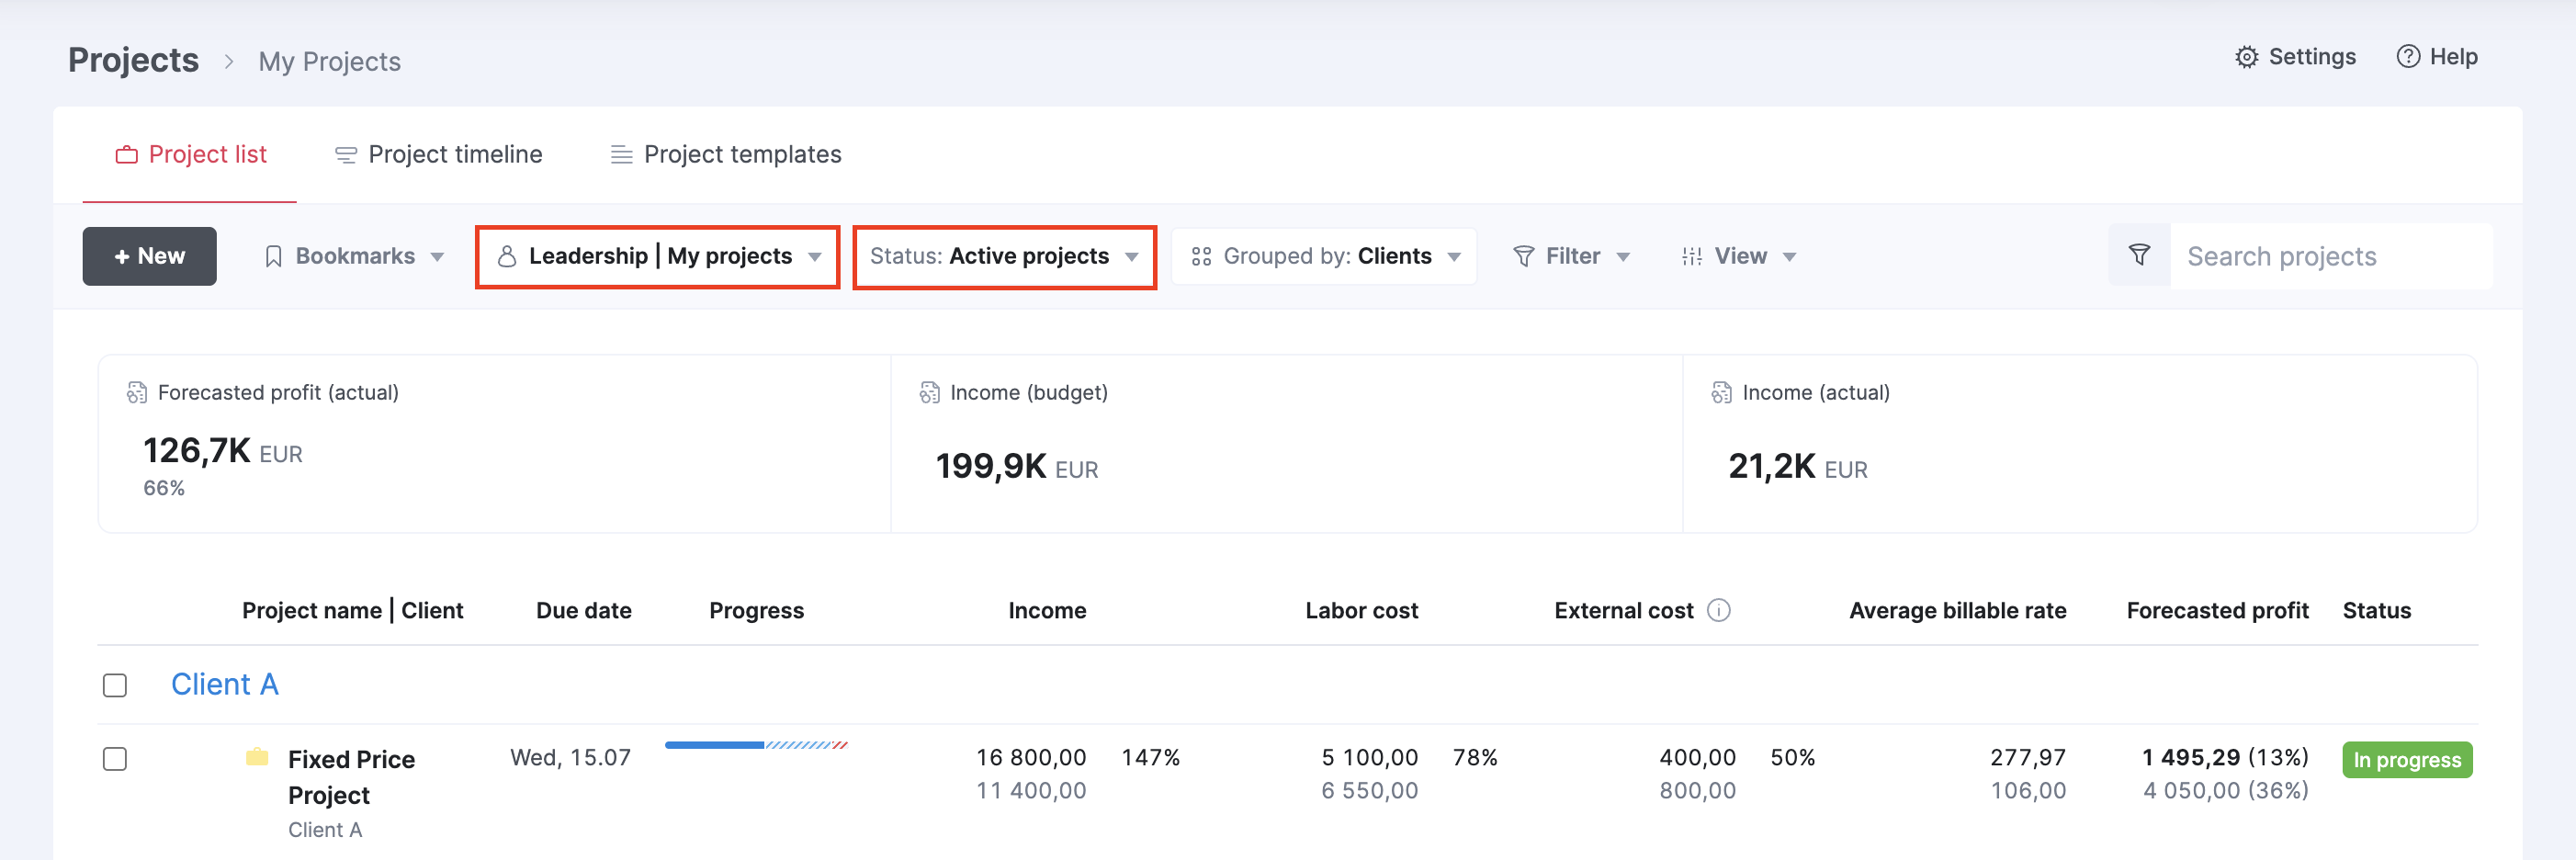Open the Client A group link
Image resolution: width=2576 pixels, height=860 pixels.
coord(225,685)
